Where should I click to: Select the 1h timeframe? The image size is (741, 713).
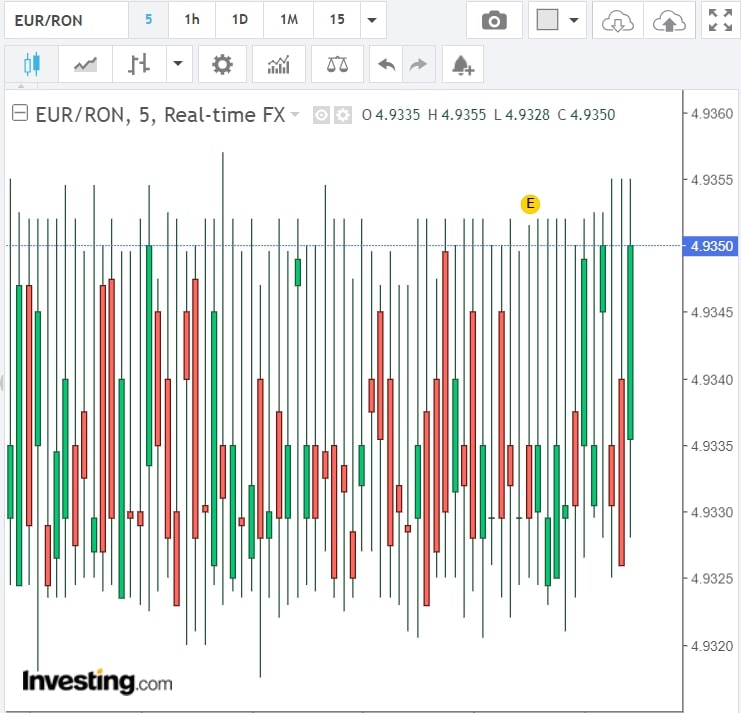click(x=192, y=20)
